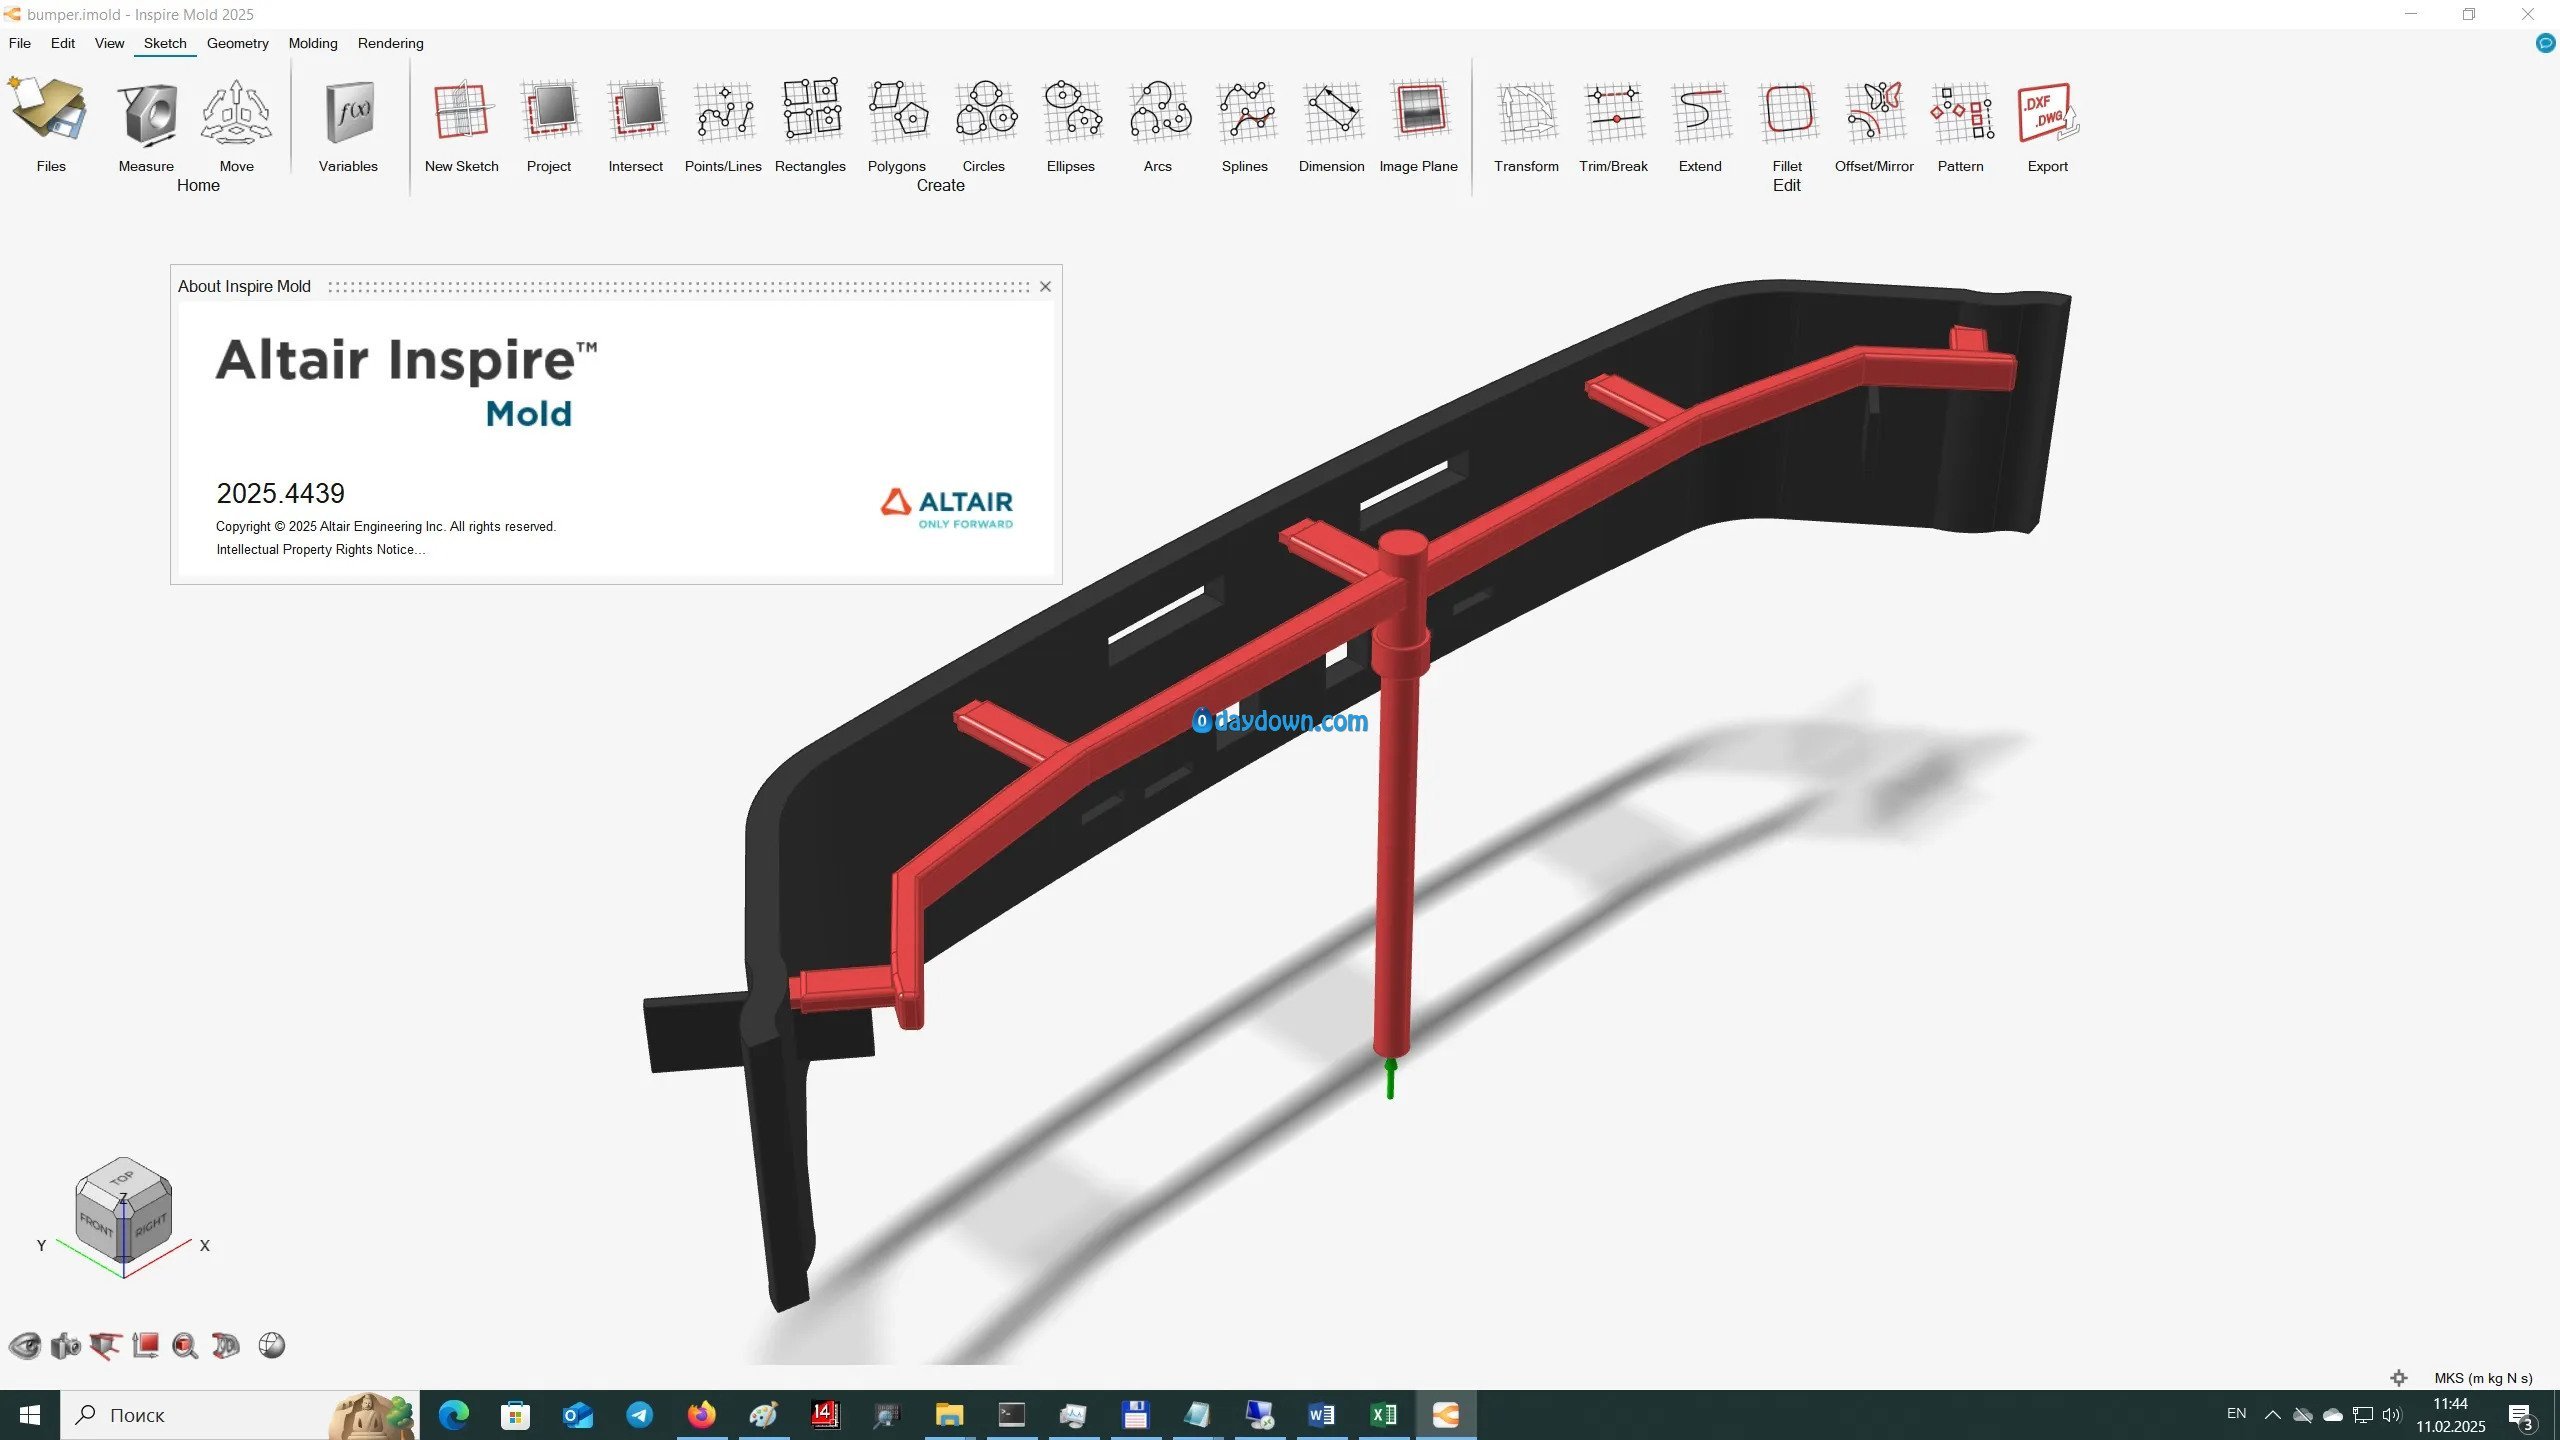Select the Polygons tool
The width and height of the screenshot is (2560, 1440).
897,111
